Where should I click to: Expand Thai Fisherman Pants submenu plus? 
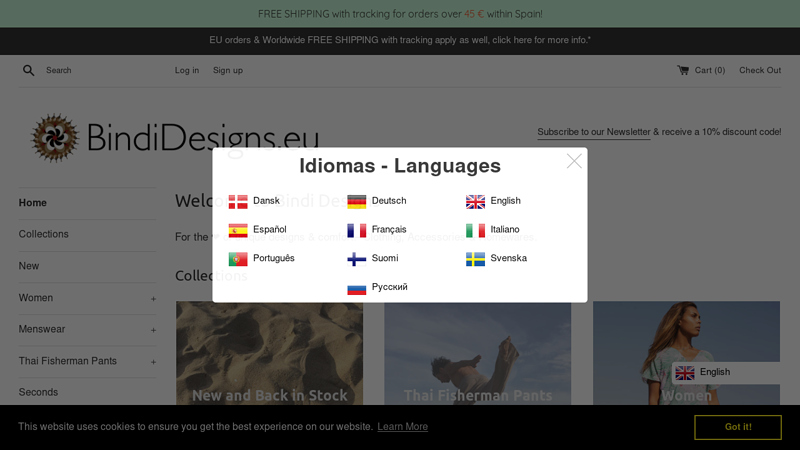pyautogui.click(x=153, y=362)
